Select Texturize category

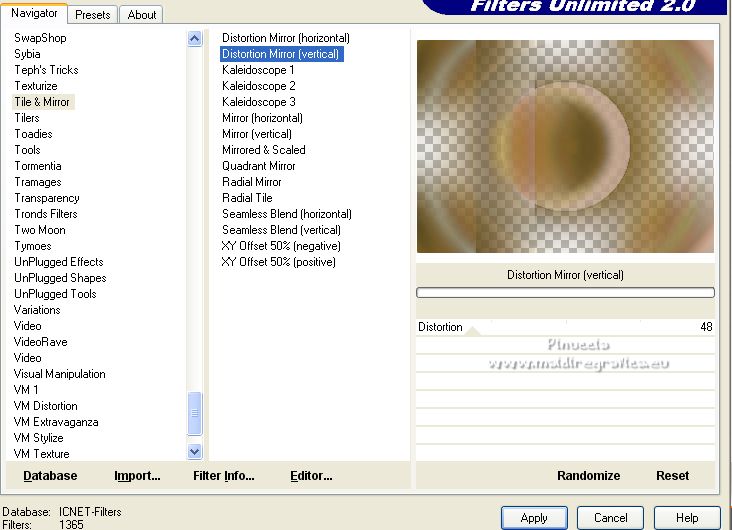[x=36, y=86]
